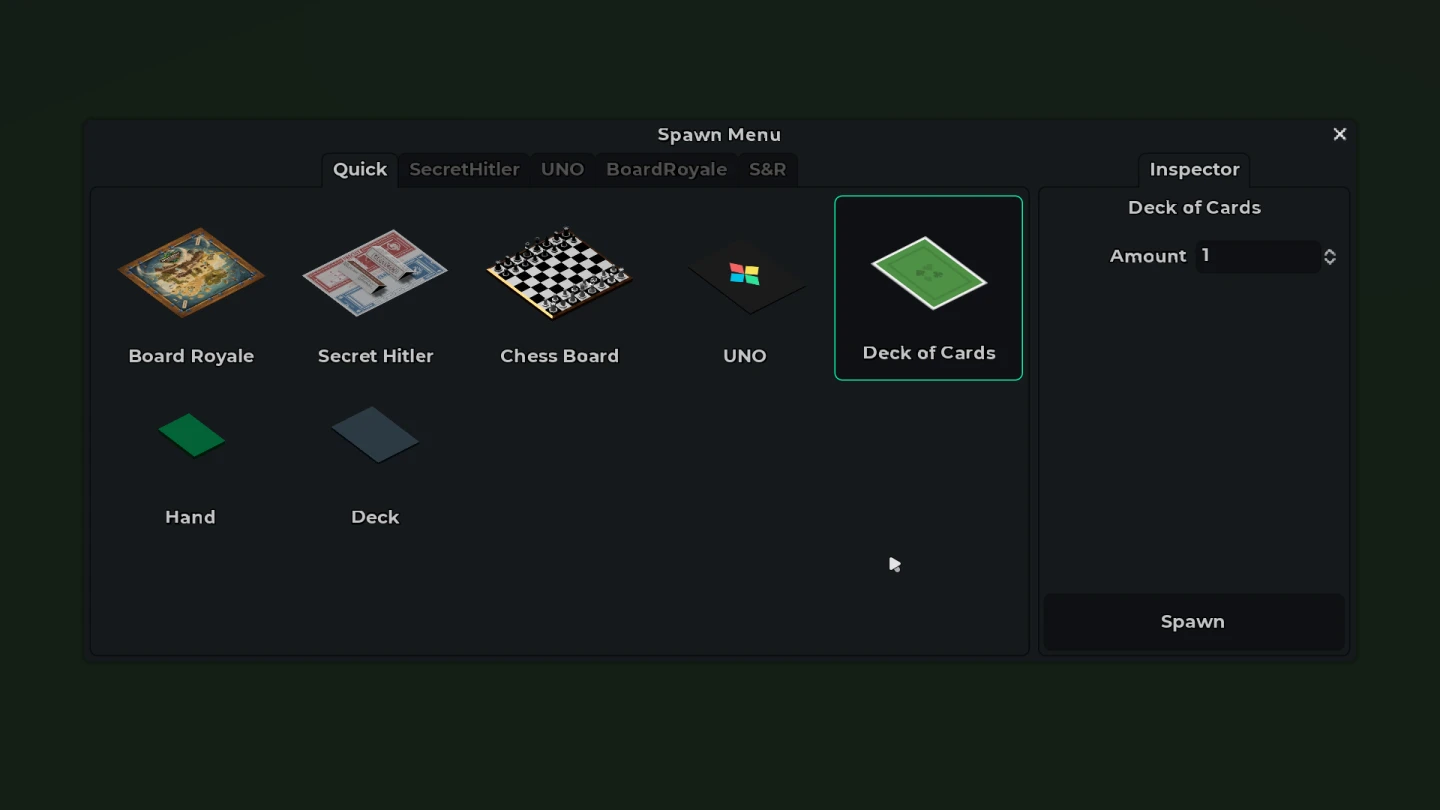Open the S&R tab
The width and height of the screenshot is (1440, 810).
[768, 169]
